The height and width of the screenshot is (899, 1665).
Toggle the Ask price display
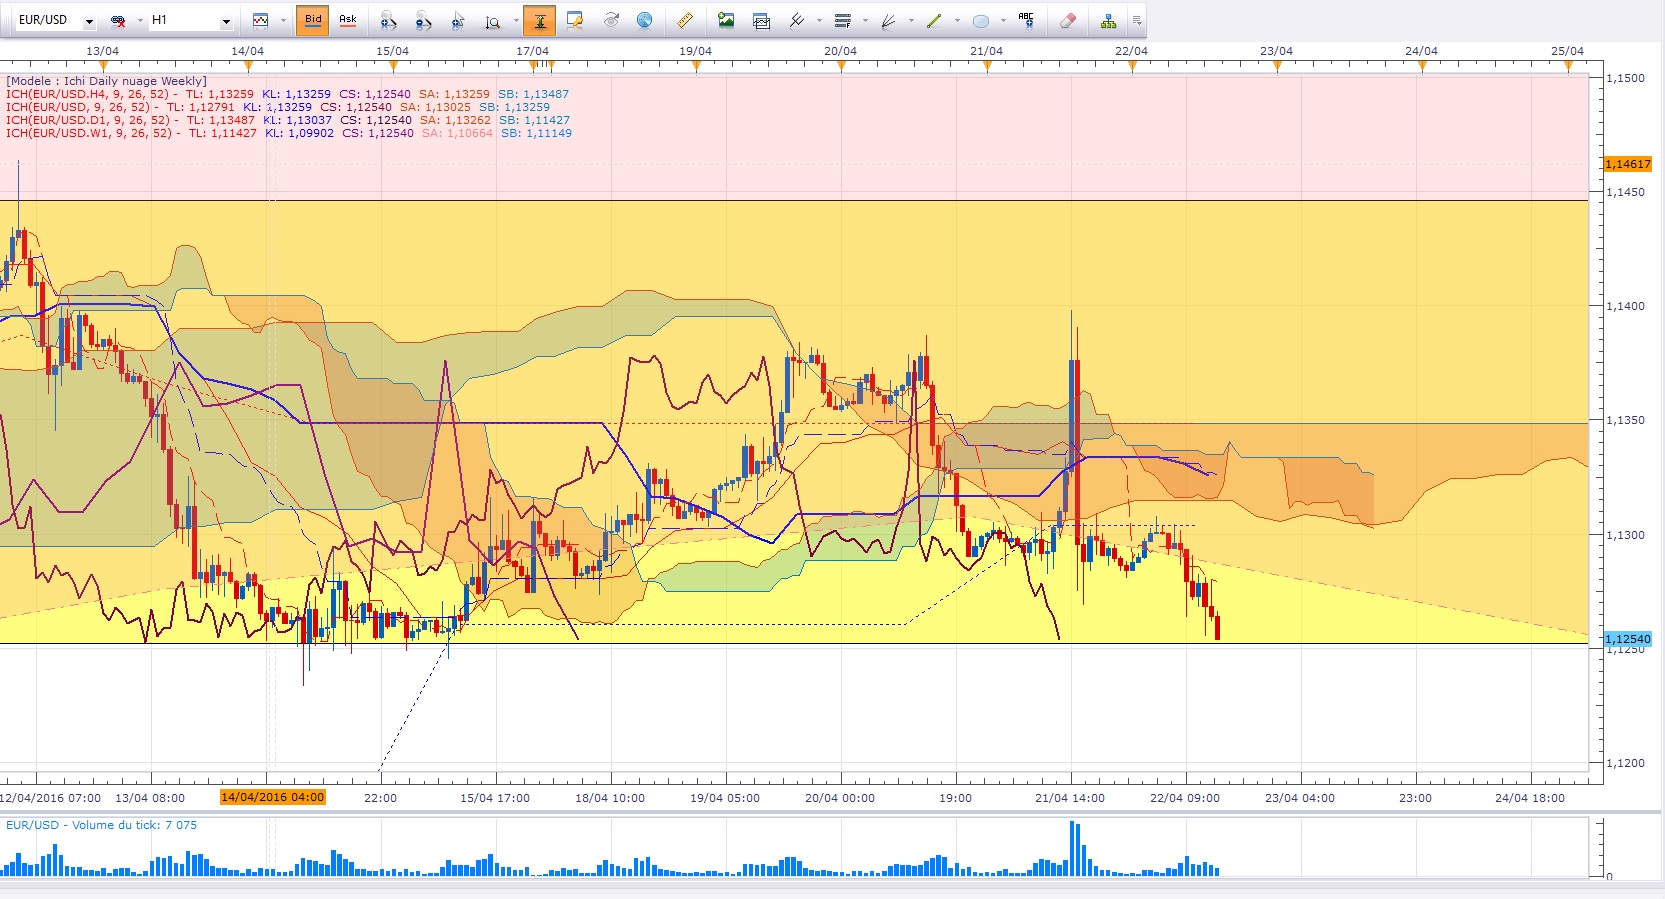click(348, 20)
